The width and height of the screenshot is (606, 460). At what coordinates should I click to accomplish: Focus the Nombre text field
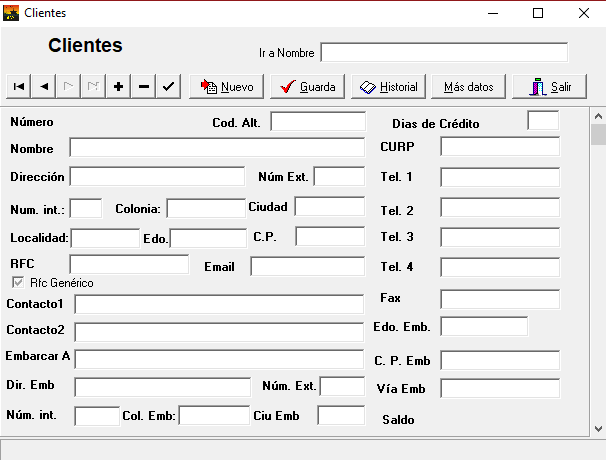(x=217, y=148)
